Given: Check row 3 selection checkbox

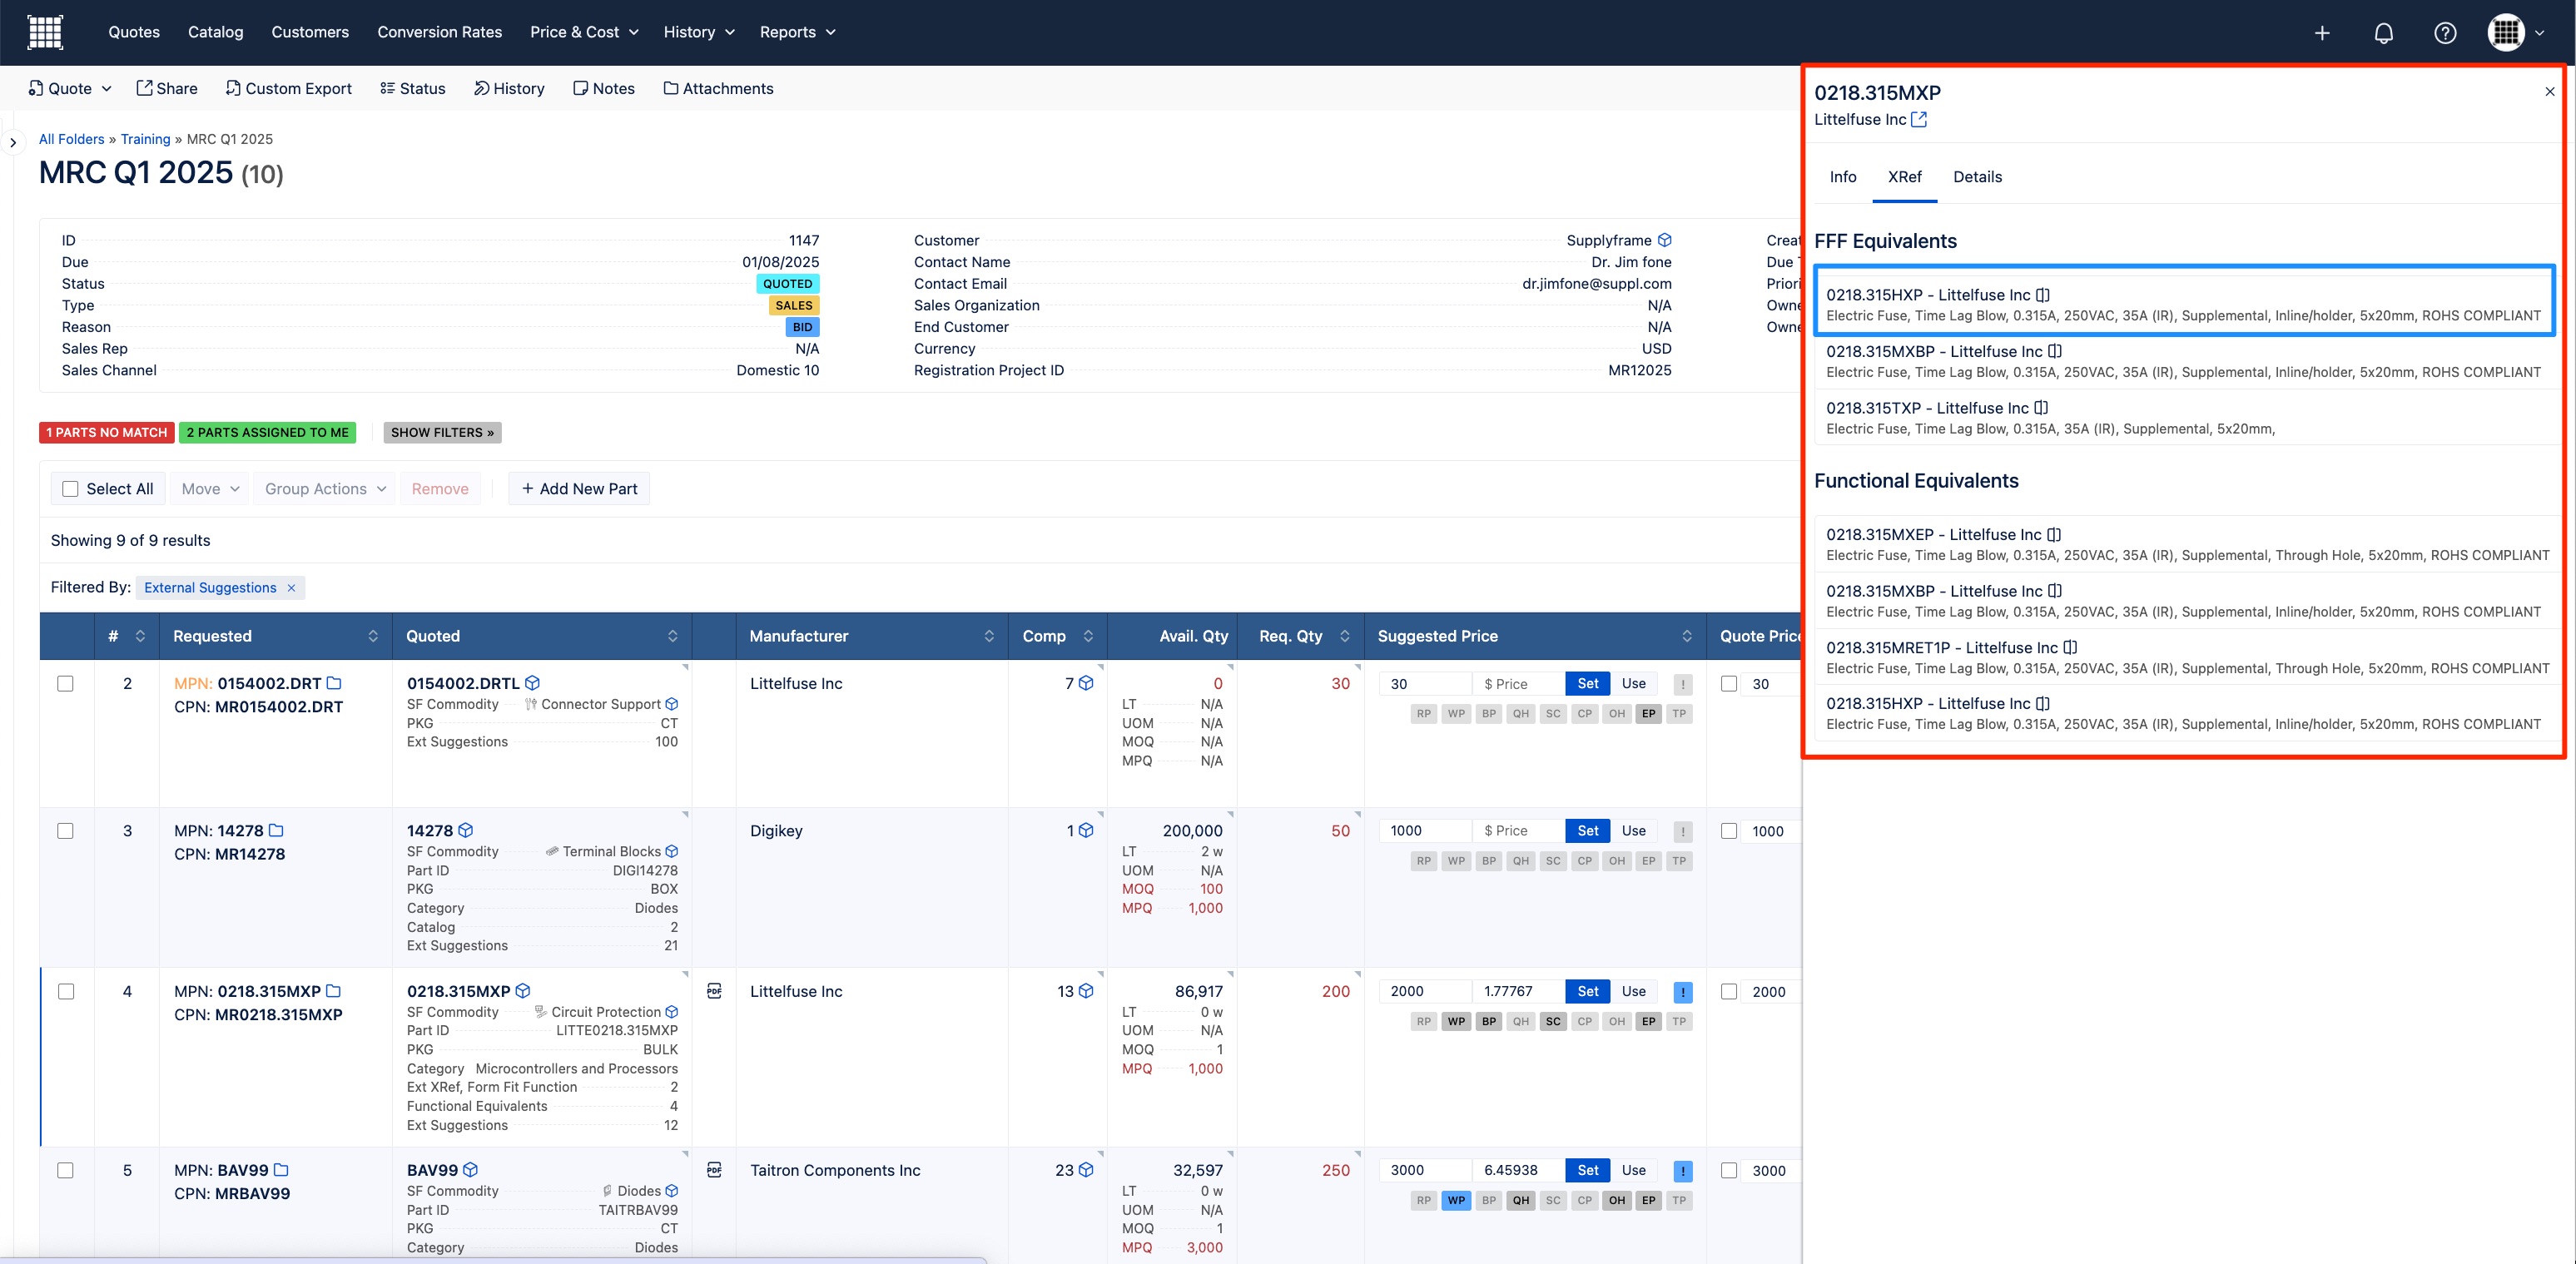Looking at the screenshot, I should click(x=65, y=831).
